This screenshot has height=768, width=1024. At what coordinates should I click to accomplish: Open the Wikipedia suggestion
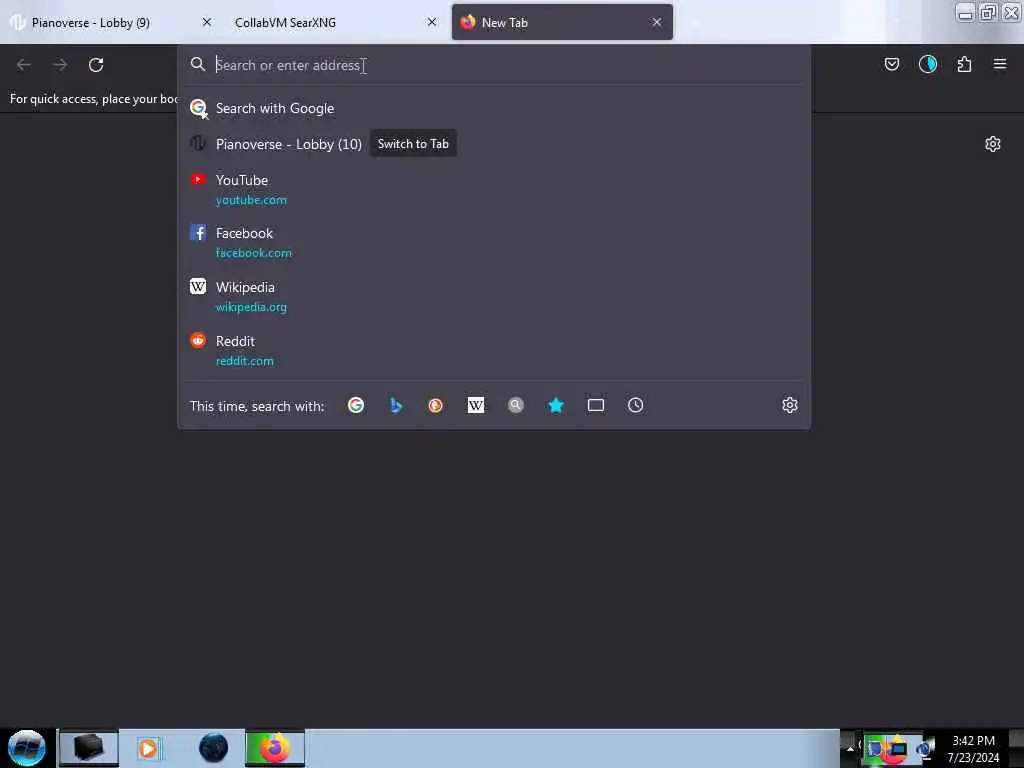click(x=494, y=296)
